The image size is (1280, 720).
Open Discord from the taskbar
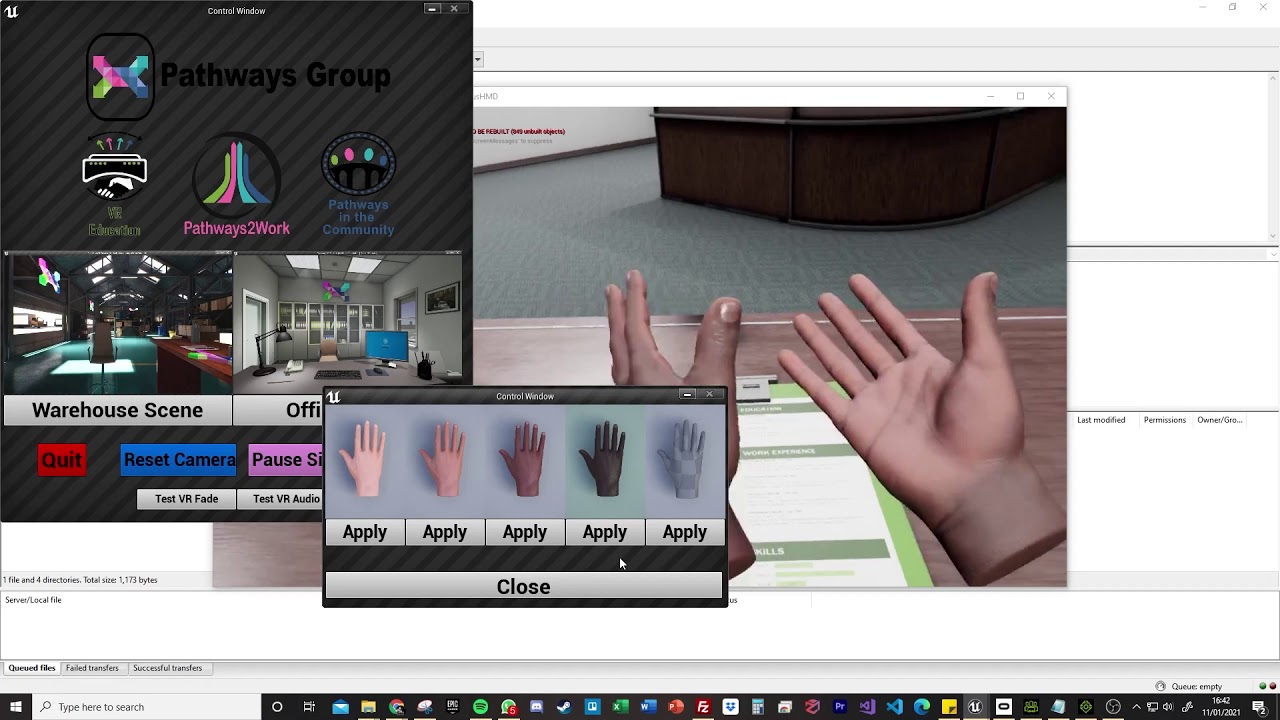(536, 707)
